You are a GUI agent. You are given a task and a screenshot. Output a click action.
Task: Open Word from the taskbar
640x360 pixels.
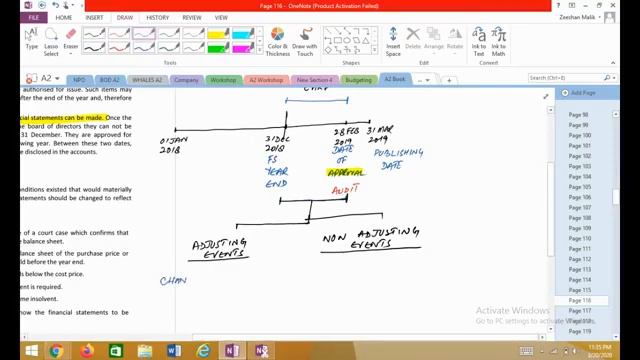pyautogui.click(x=174, y=351)
